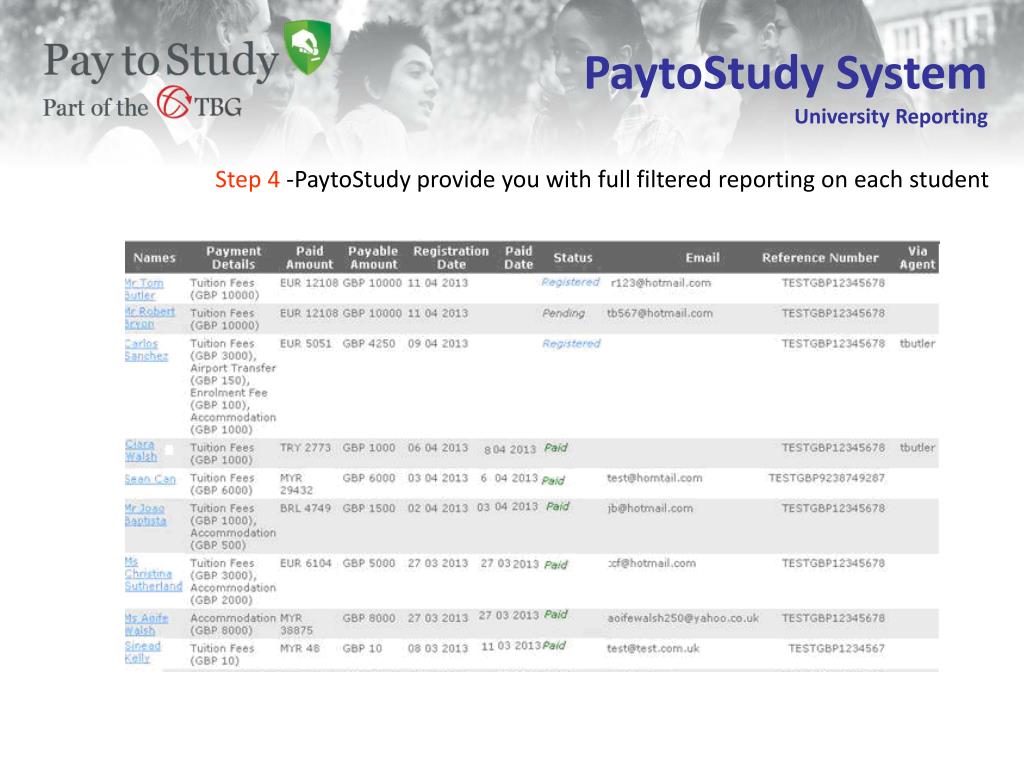Click payable amount GBP 8000
Image resolution: width=1024 pixels, height=768 pixels.
pyautogui.click(x=369, y=618)
